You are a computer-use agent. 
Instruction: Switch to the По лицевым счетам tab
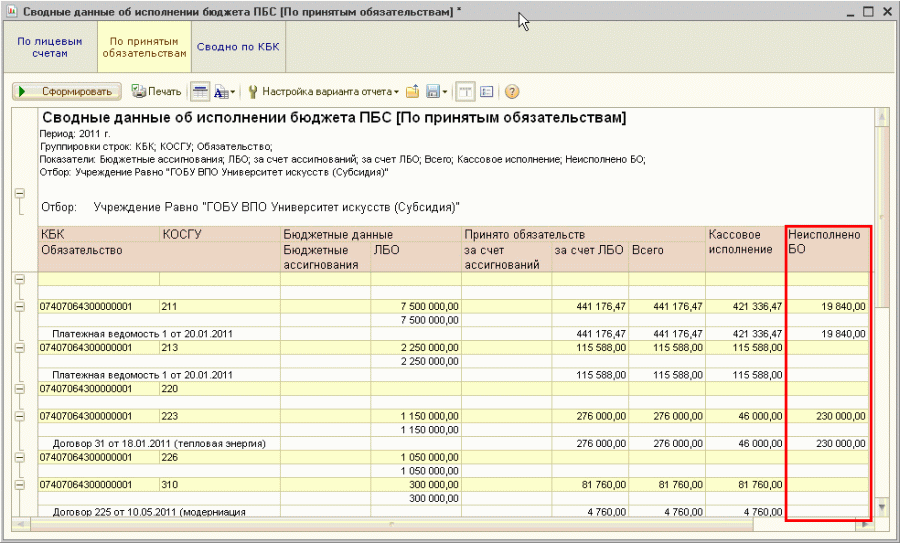[50, 47]
